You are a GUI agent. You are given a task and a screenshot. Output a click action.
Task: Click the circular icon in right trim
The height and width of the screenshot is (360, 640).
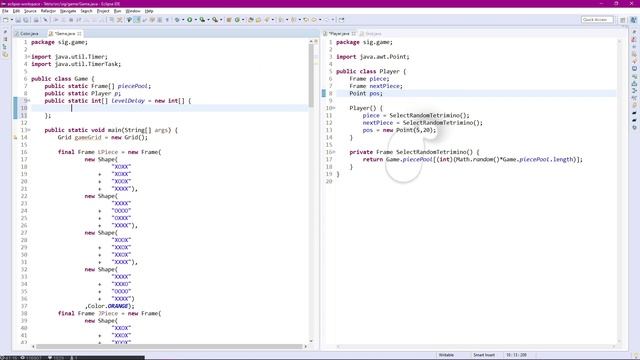(634, 69)
